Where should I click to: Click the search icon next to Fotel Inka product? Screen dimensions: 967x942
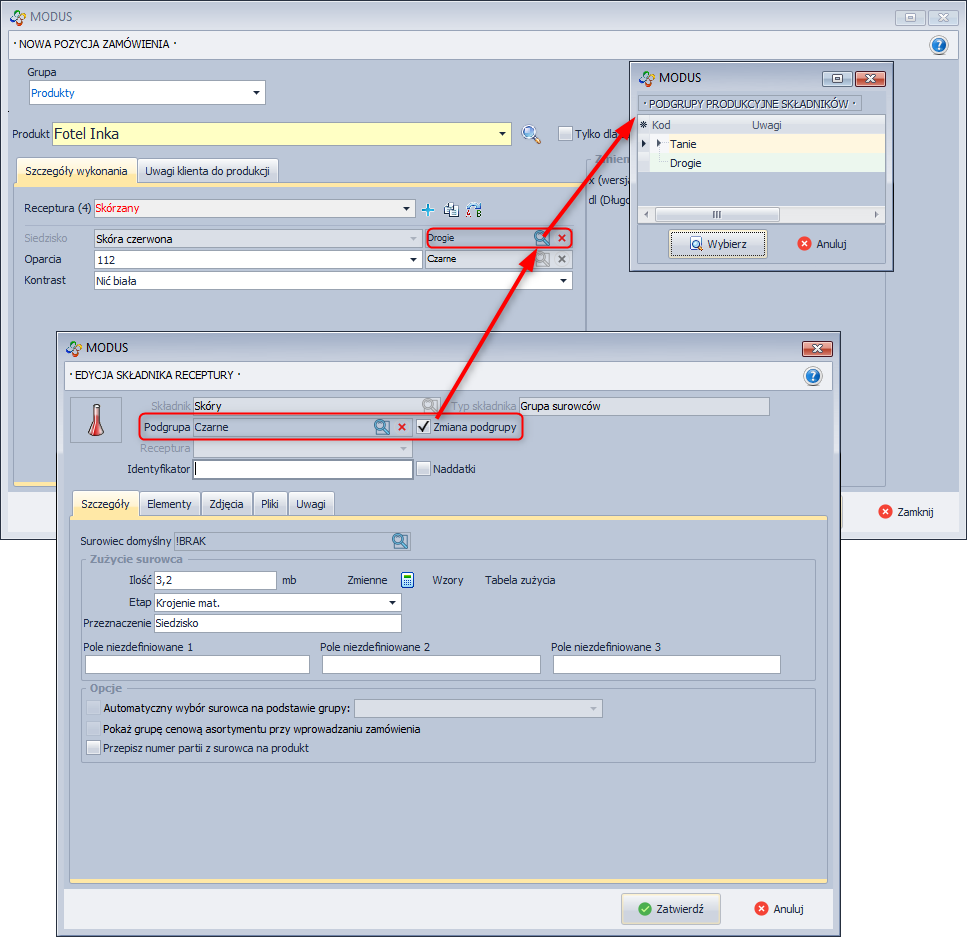(x=531, y=134)
